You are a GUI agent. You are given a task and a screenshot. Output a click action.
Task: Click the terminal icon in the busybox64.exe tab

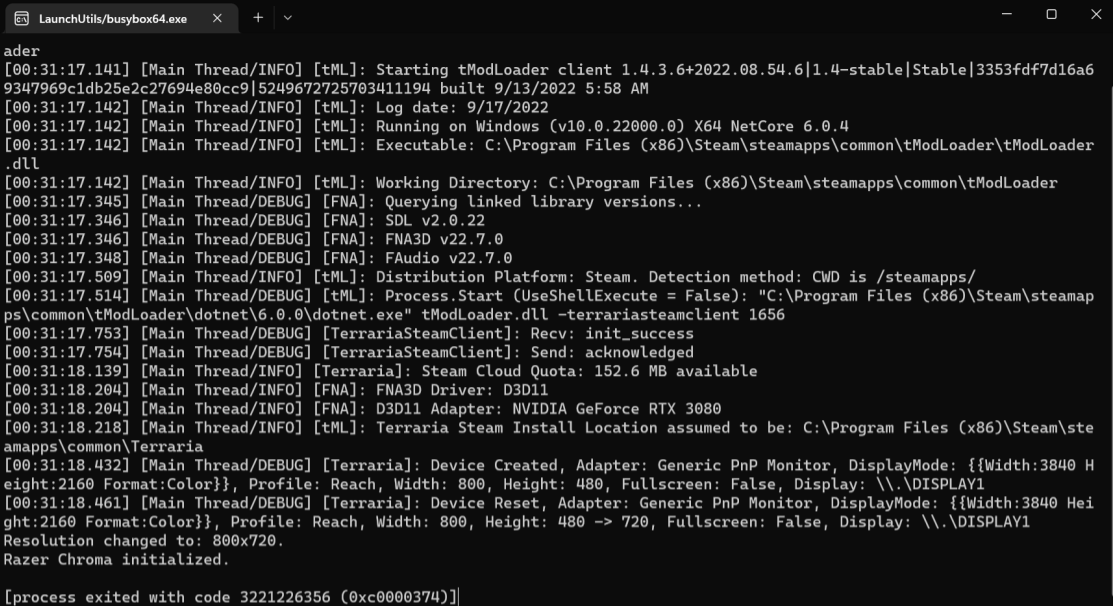click(x=21, y=18)
